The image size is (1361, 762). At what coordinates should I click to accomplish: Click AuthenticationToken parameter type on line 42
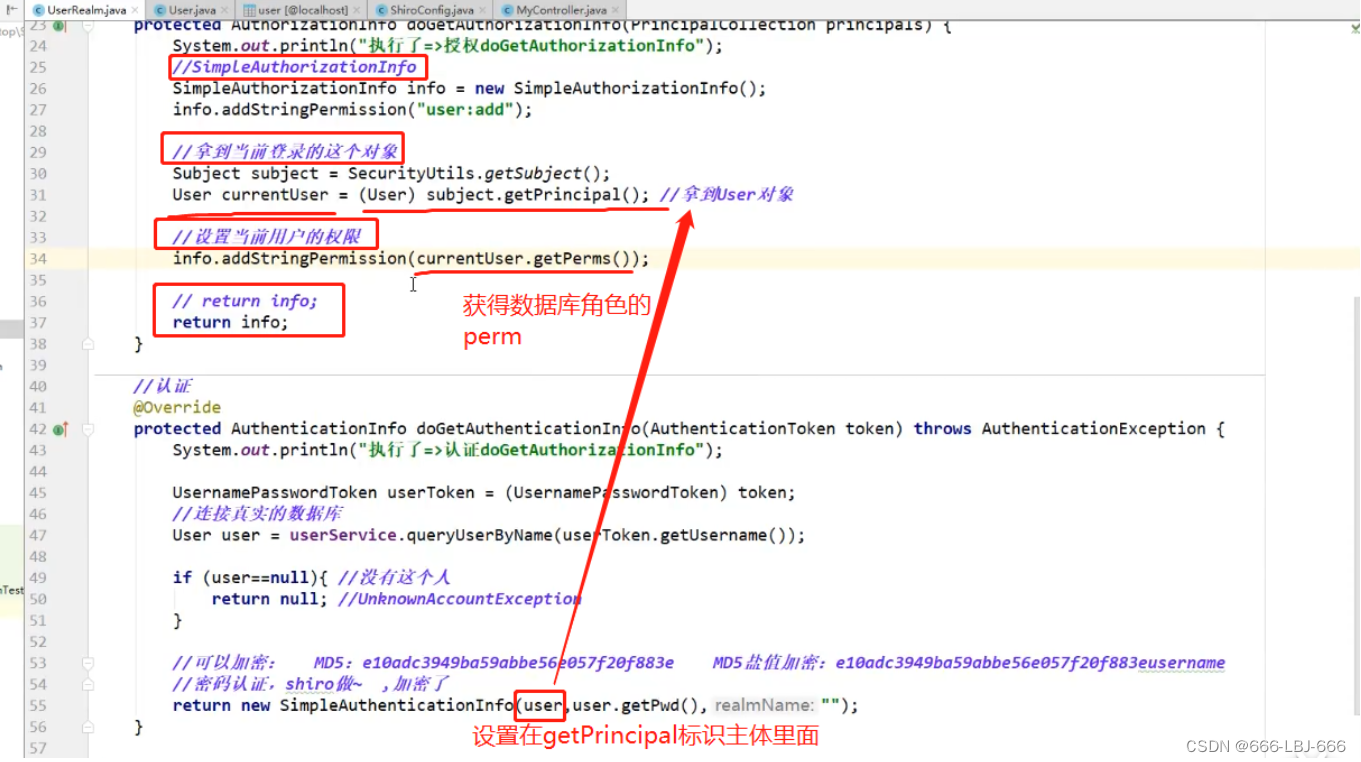pos(743,429)
